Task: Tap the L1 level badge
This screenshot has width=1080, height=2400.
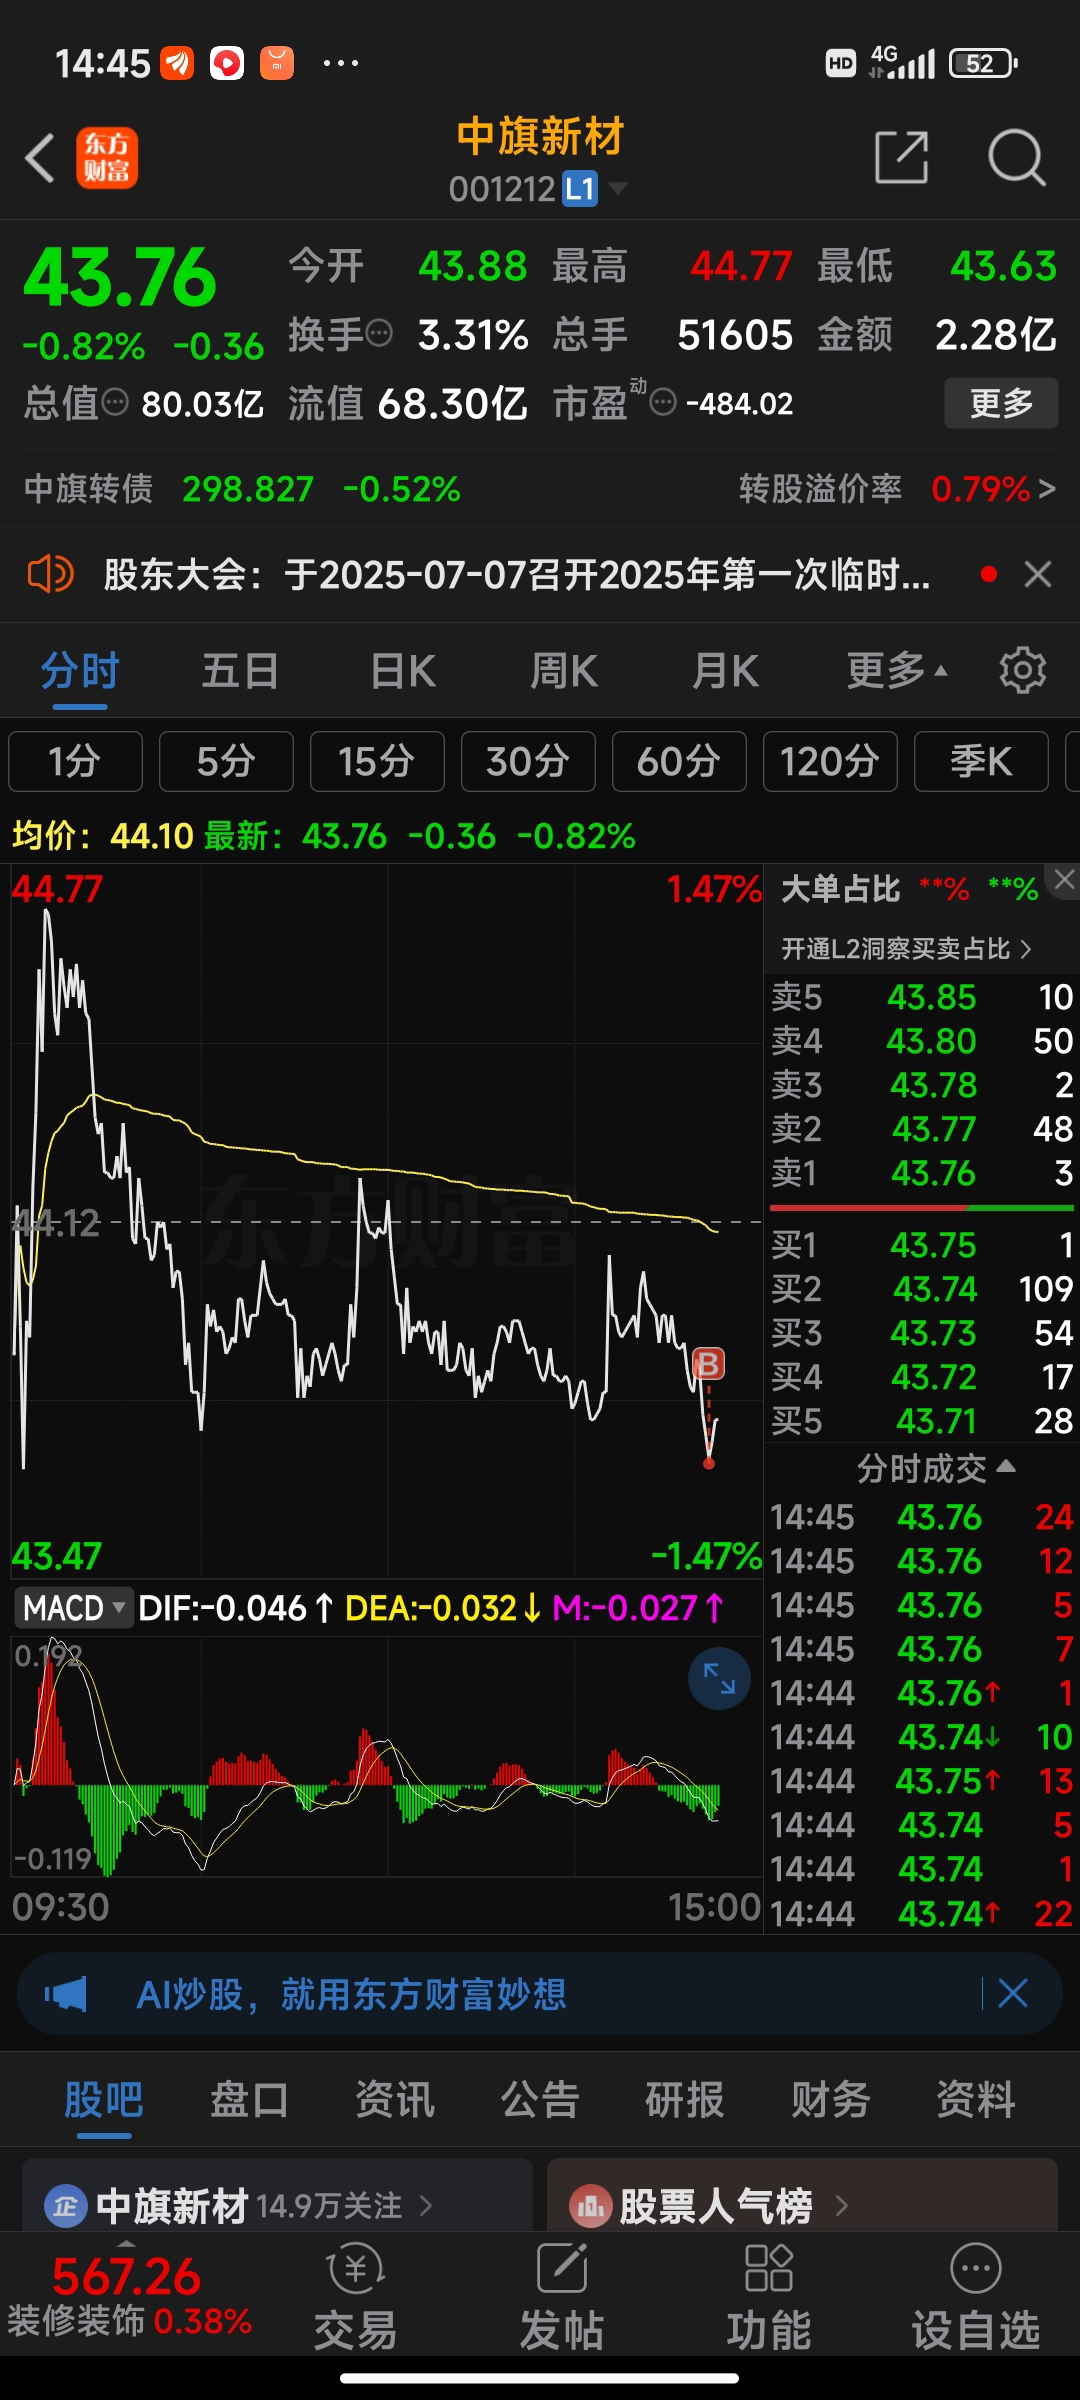Action: click(x=580, y=188)
